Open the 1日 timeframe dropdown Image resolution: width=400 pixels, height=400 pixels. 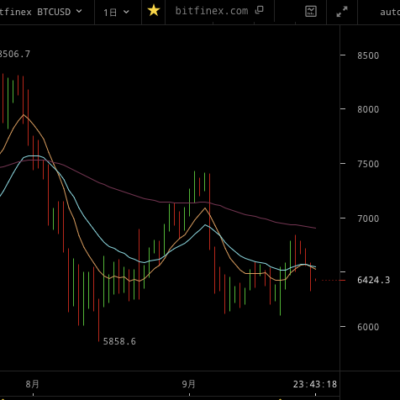tap(116, 12)
